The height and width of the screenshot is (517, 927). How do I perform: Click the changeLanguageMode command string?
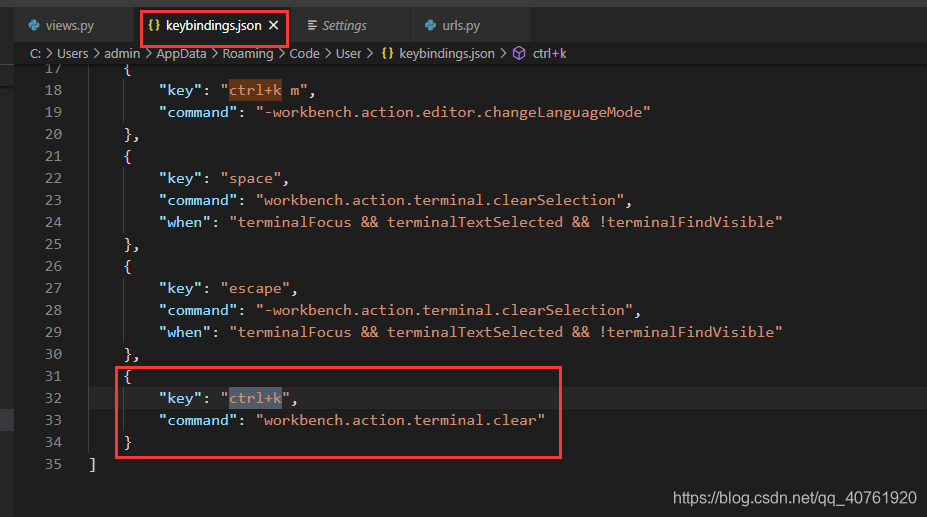click(x=453, y=112)
